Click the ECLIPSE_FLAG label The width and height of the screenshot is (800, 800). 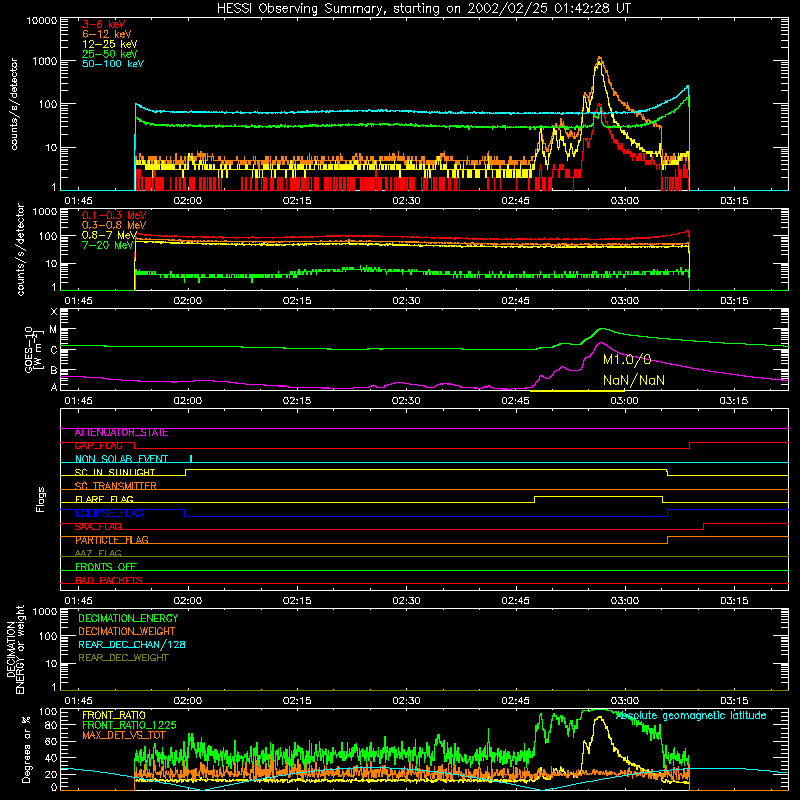pyautogui.click(x=109, y=513)
